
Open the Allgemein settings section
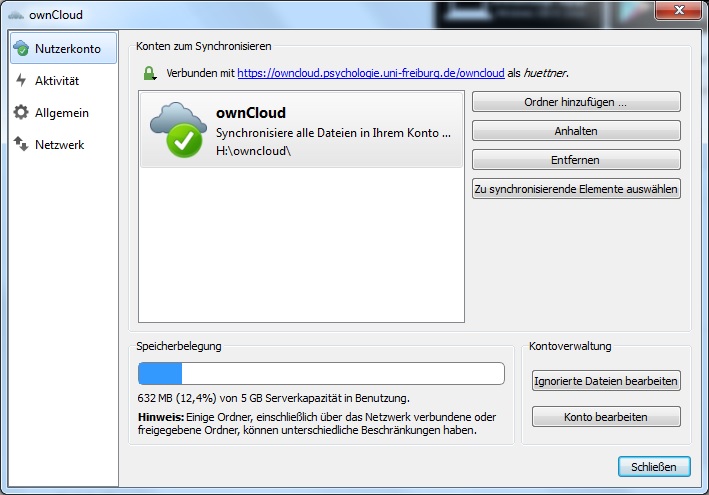pyautogui.click(x=63, y=113)
